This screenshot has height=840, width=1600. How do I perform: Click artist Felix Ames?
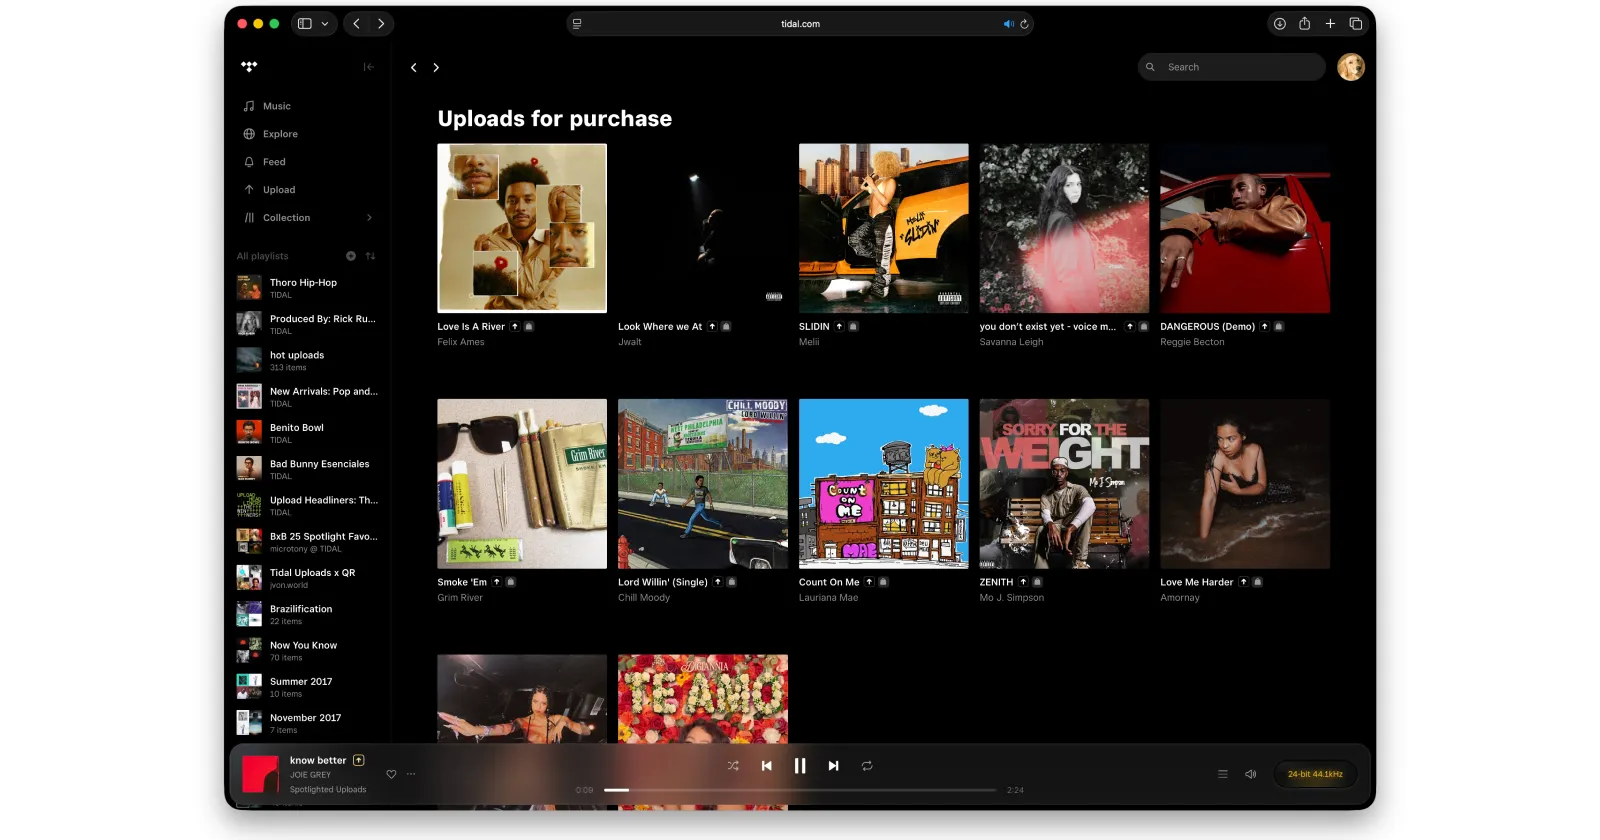pyautogui.click(x=461, y=342)
